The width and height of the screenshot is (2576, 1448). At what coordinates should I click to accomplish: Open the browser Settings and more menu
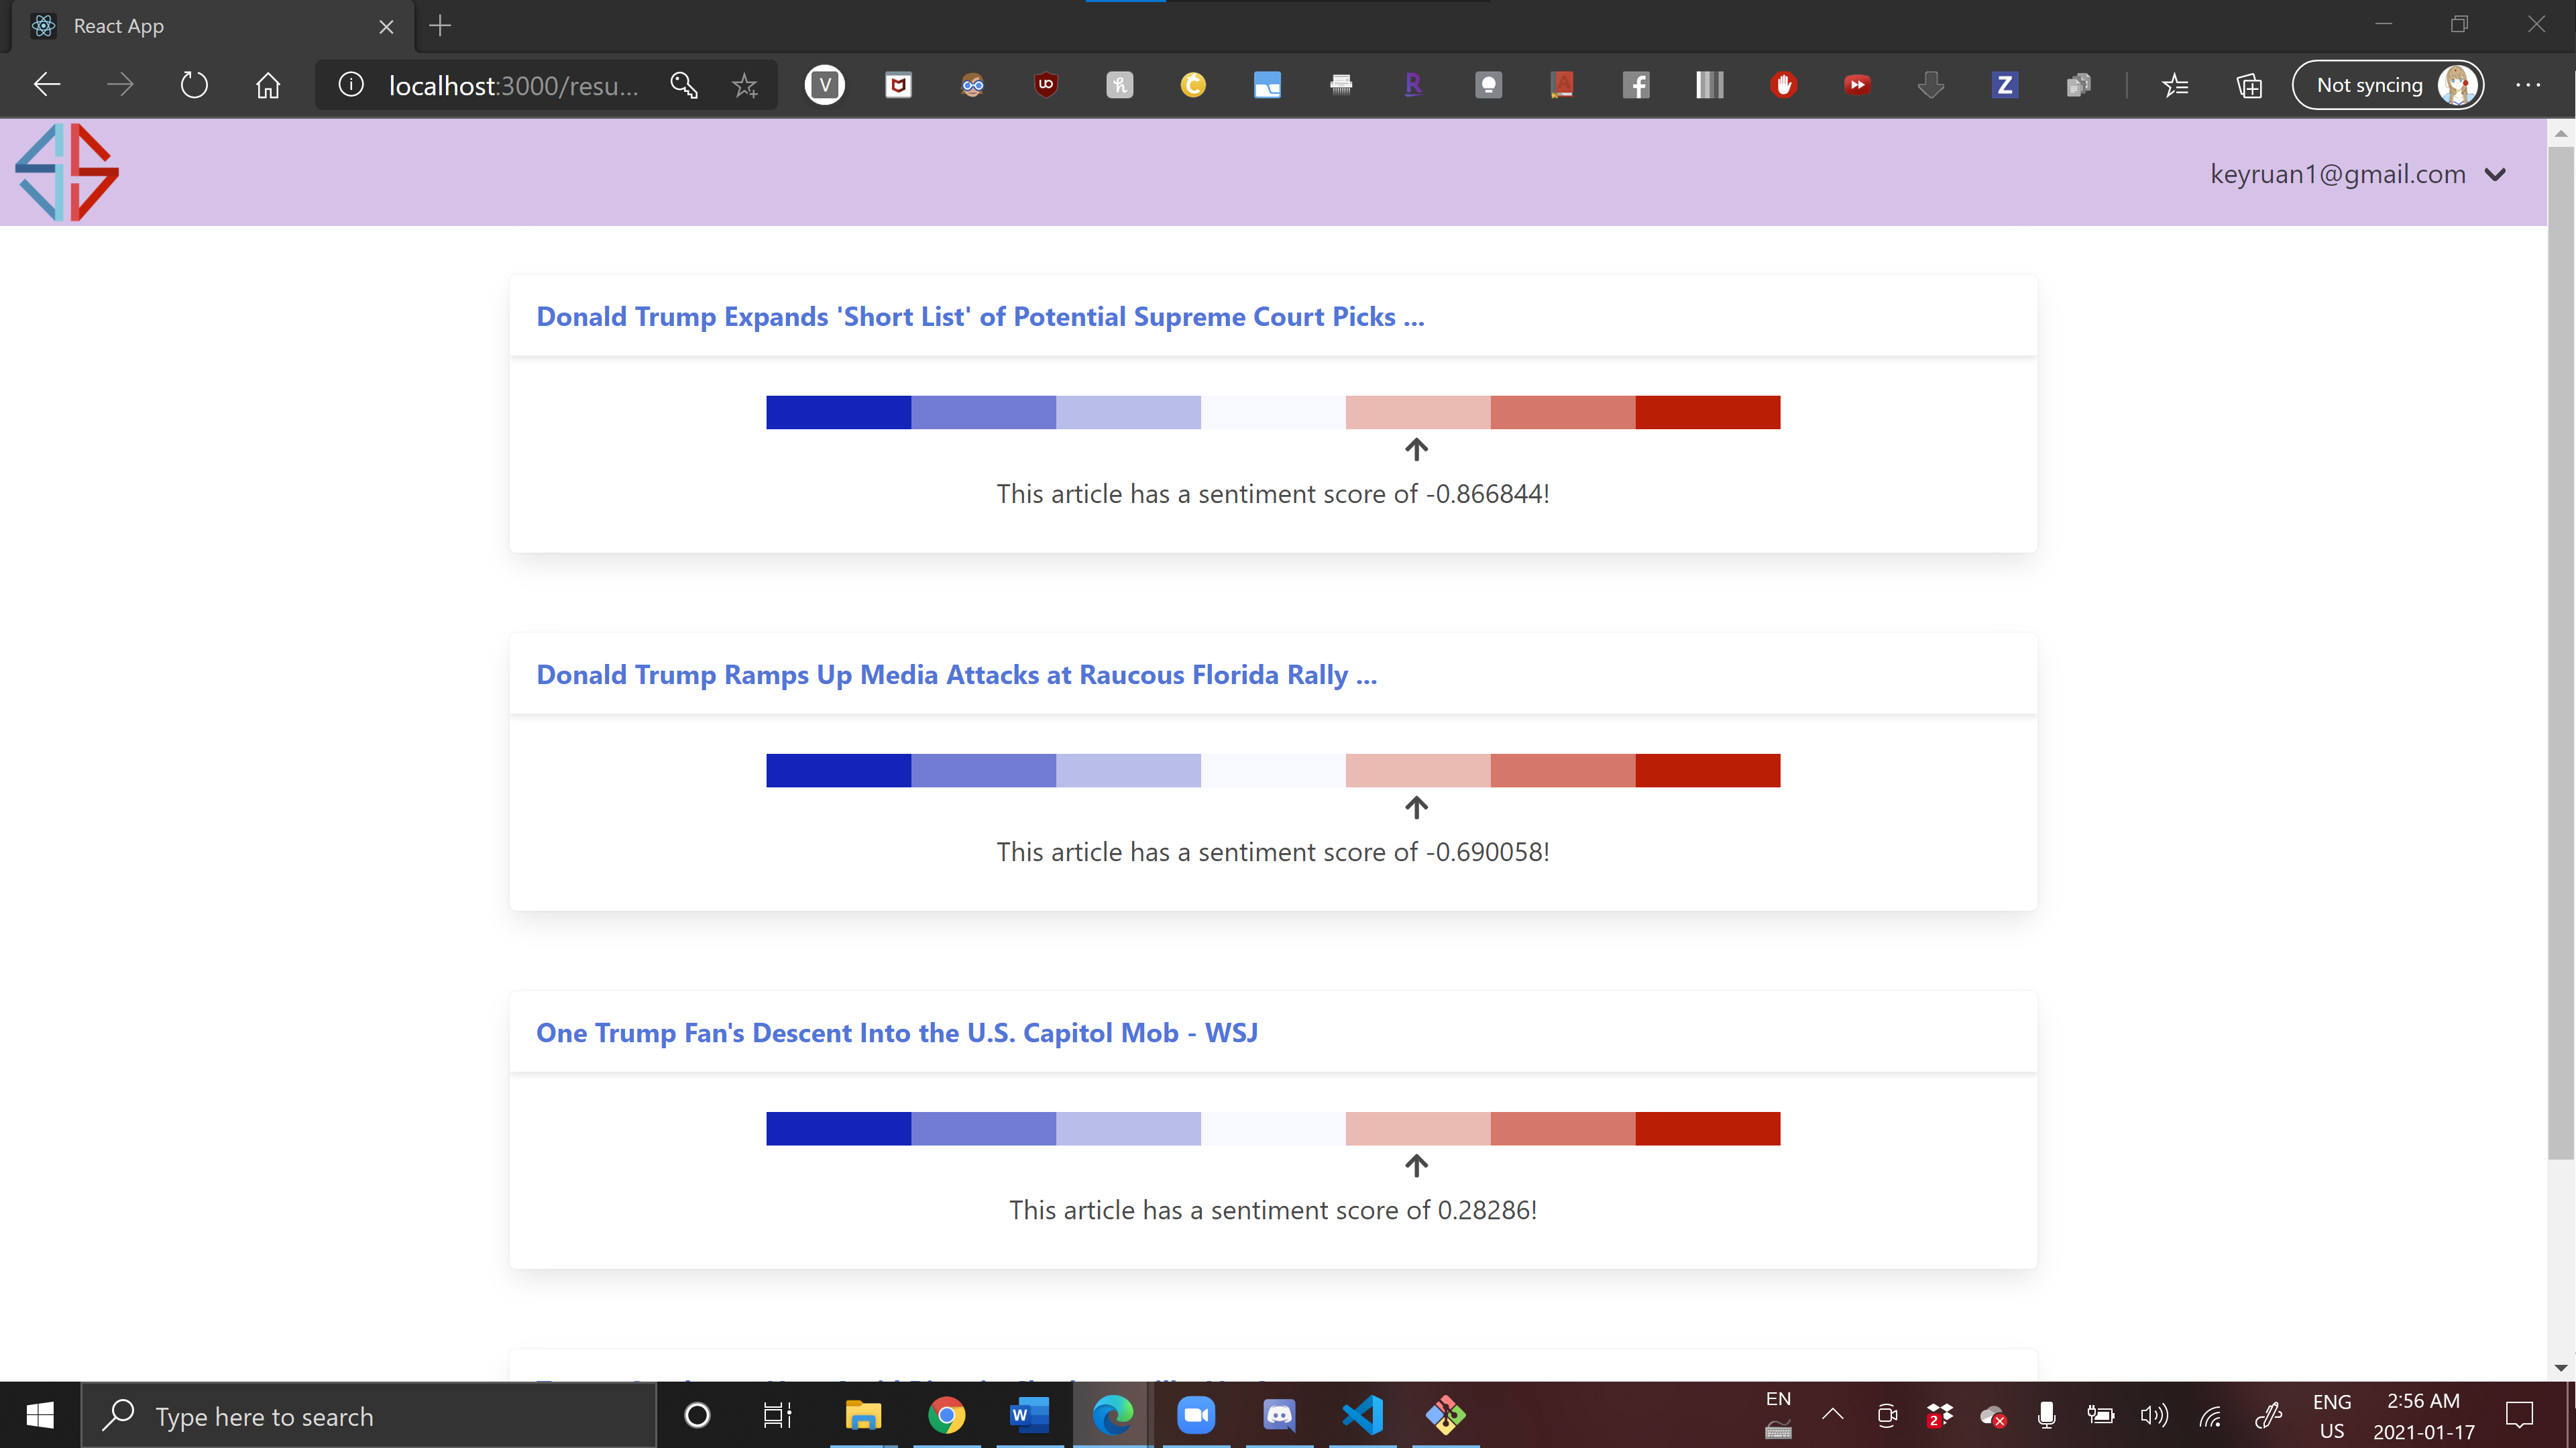tap(2527, 85)
